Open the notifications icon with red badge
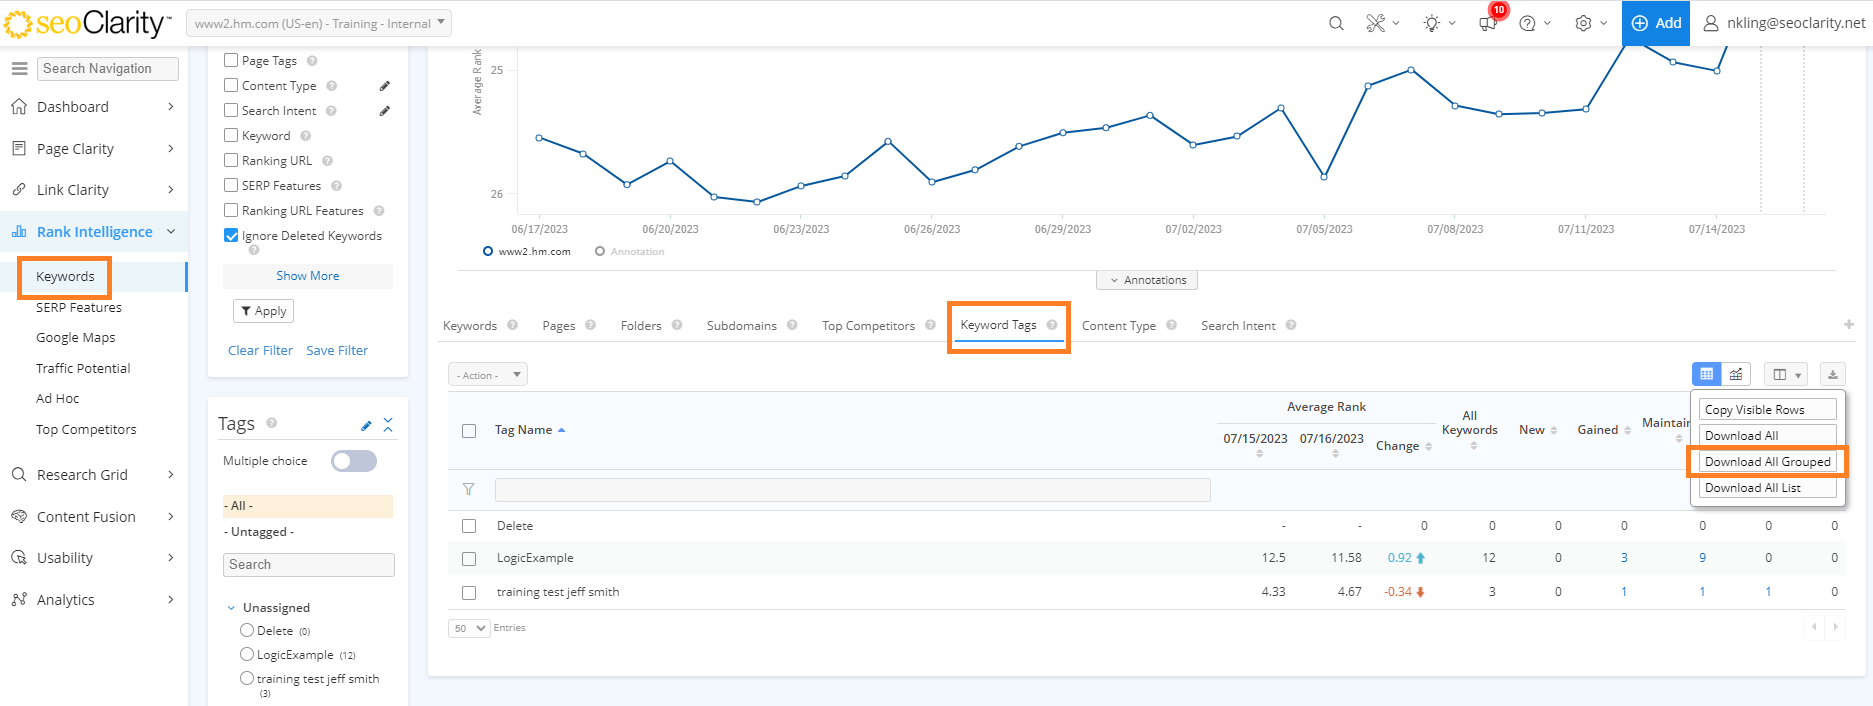The image size is (1873, 706). click(1488, 23)
